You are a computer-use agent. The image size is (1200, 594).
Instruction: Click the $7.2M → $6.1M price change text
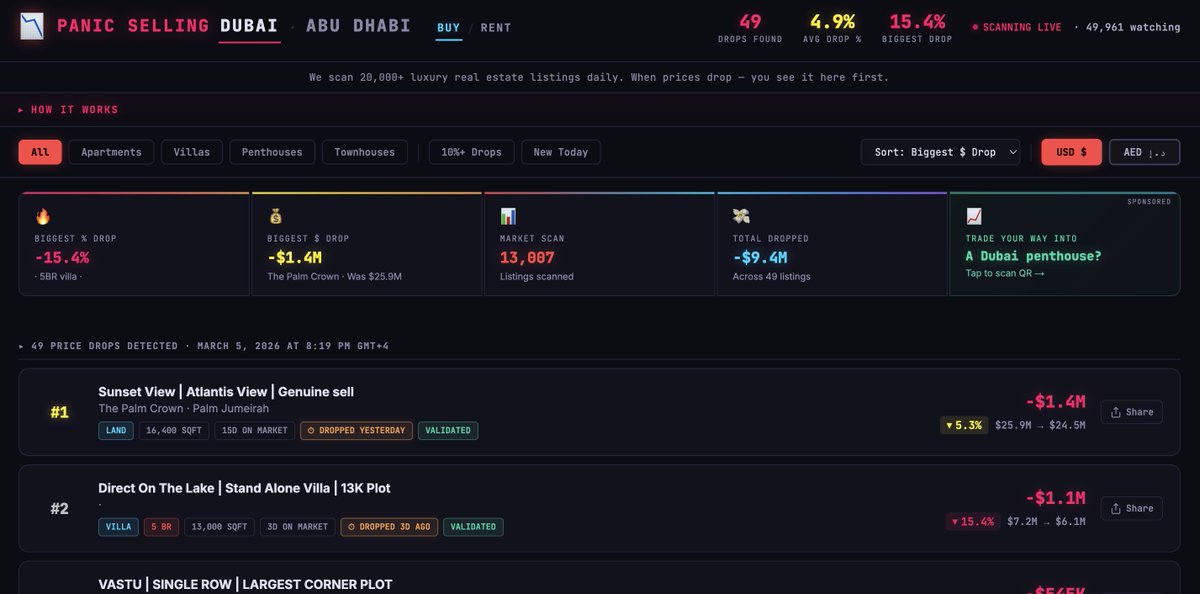click(1046, 521)
